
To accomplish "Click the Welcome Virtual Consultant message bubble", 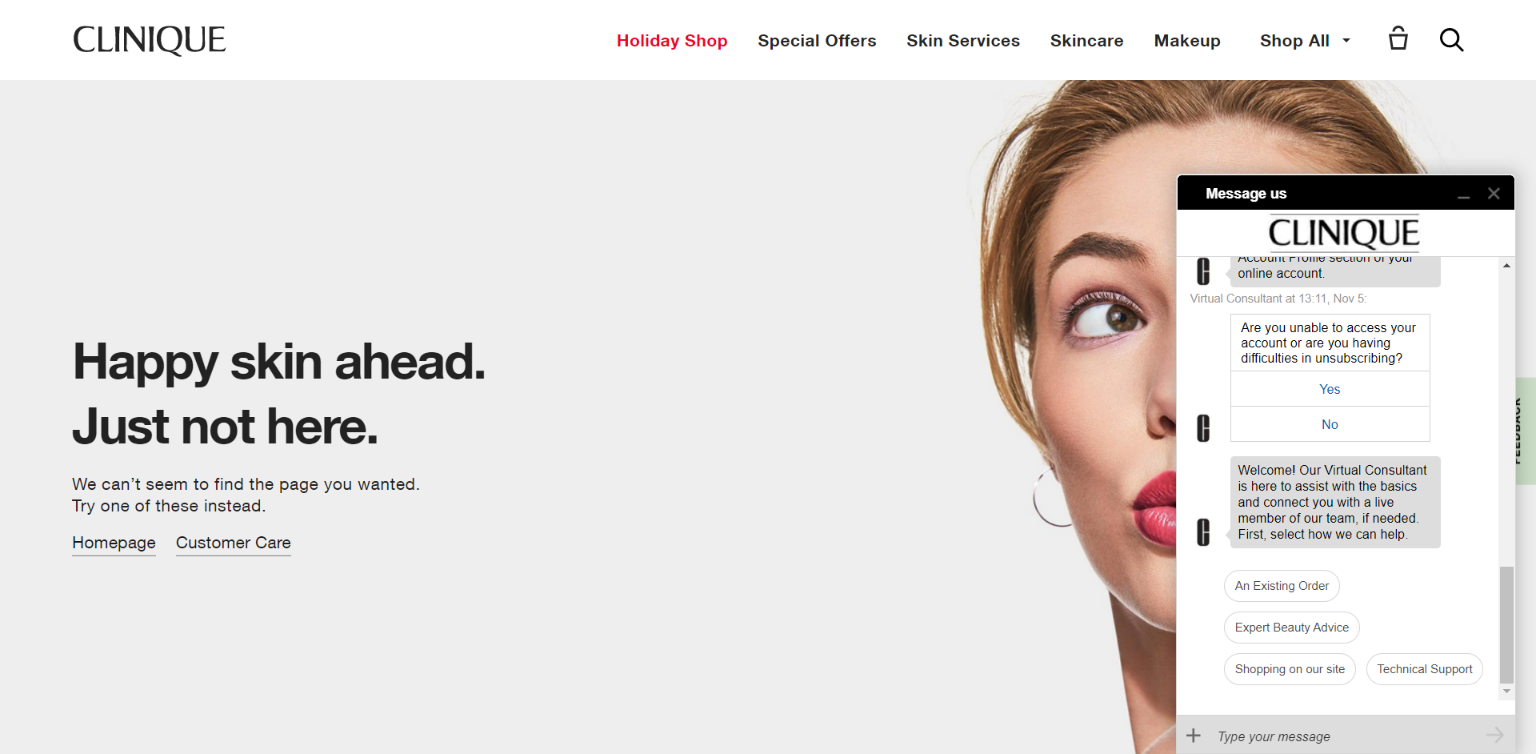I will (1335, 502).
